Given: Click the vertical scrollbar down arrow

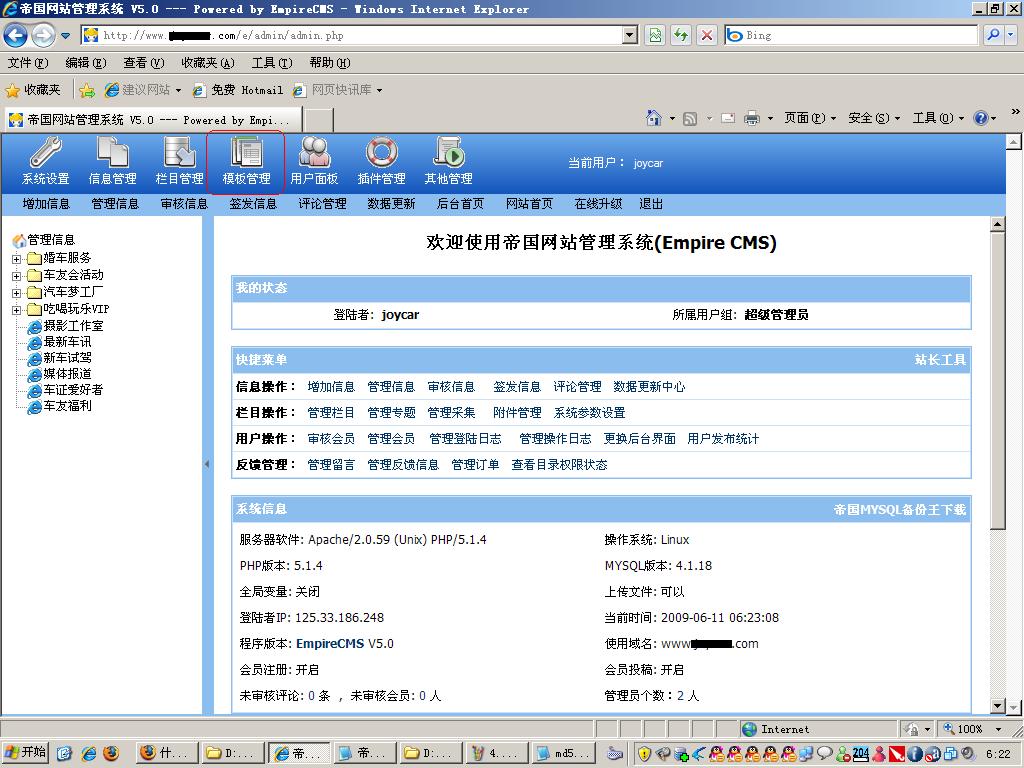Looking at the screenshot, I should (997, 706).
